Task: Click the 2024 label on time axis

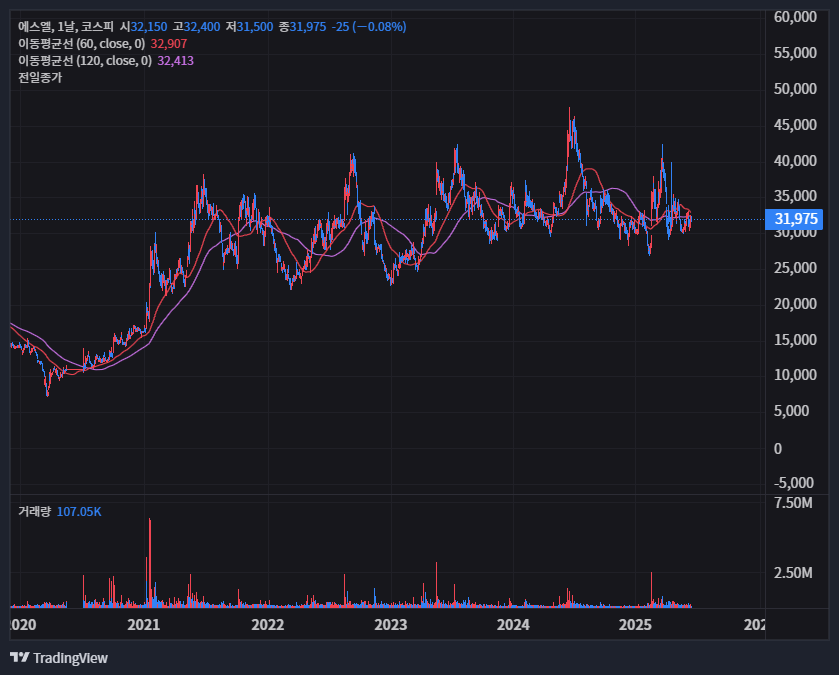Action: coord(513,624)
